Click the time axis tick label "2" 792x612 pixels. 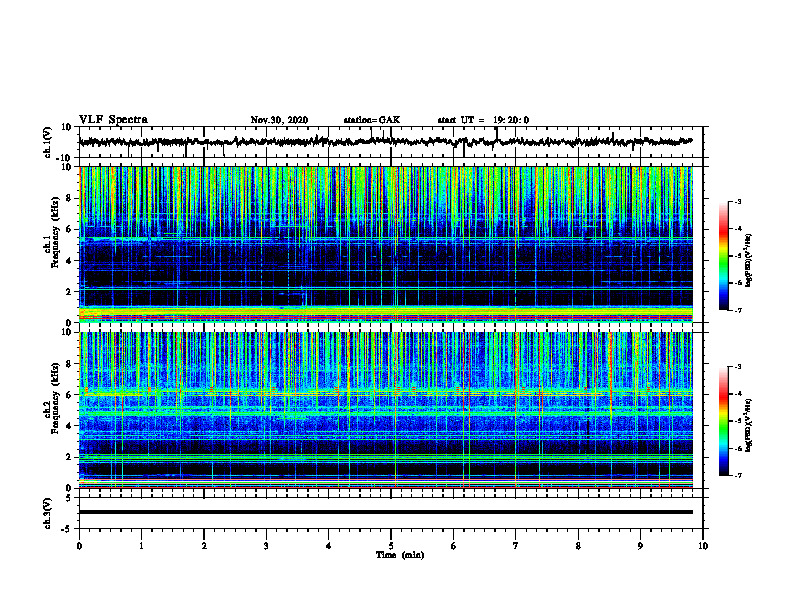204,546
